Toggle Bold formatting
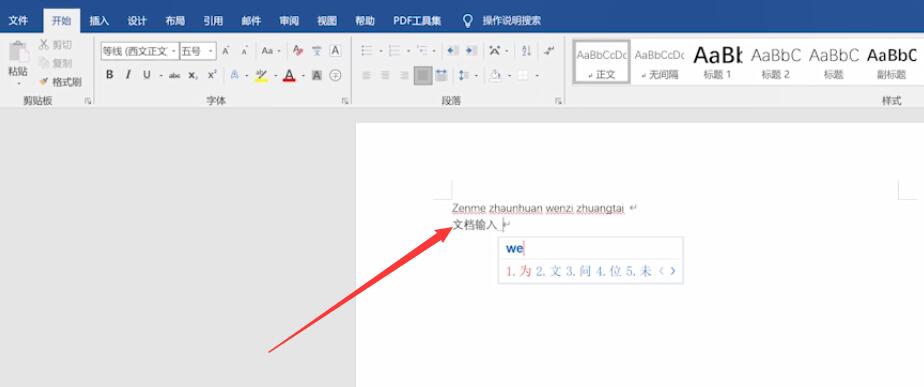 click(x=109, y=75)
